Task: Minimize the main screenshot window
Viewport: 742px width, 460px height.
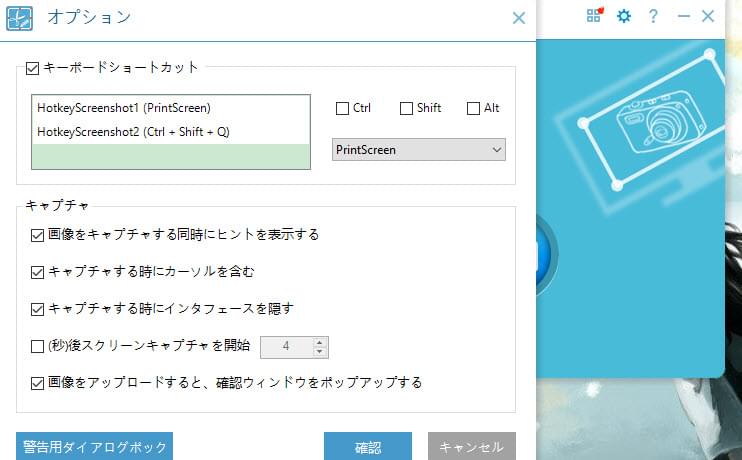Action: pos(683,16)
